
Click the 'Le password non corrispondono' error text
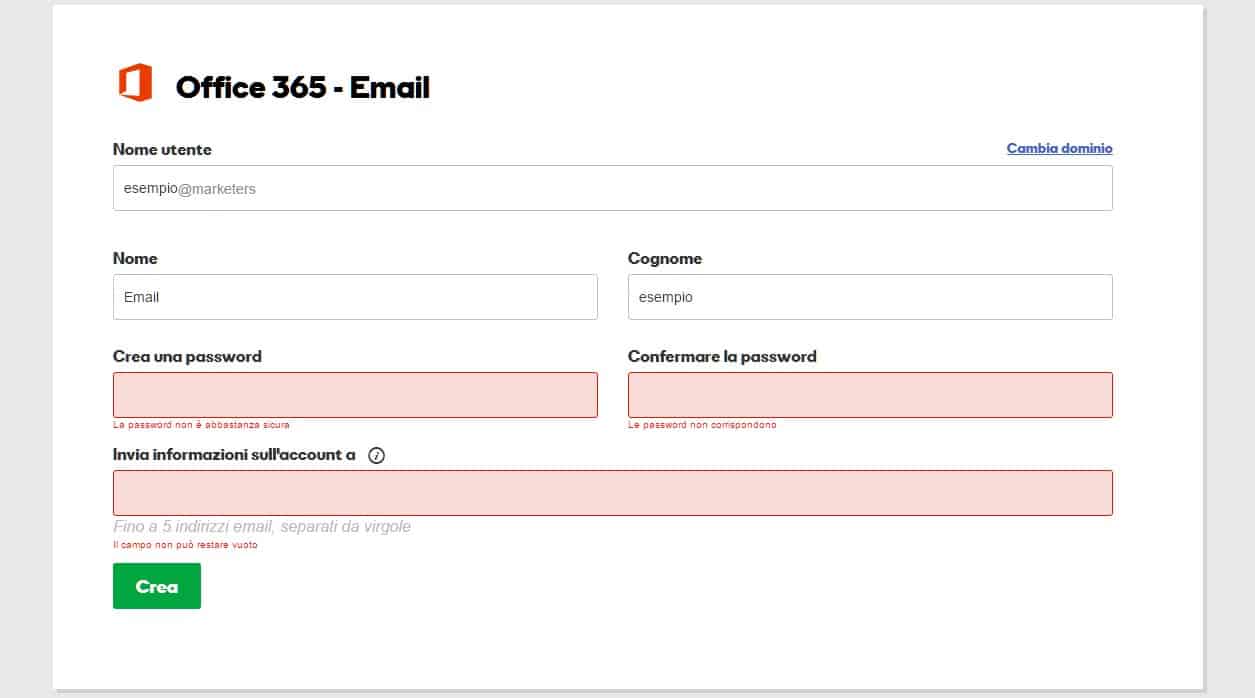tap(702, 424)
